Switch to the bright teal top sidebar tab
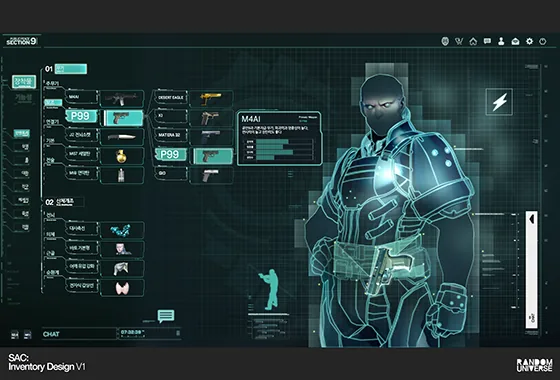 (x=24, y=82)
